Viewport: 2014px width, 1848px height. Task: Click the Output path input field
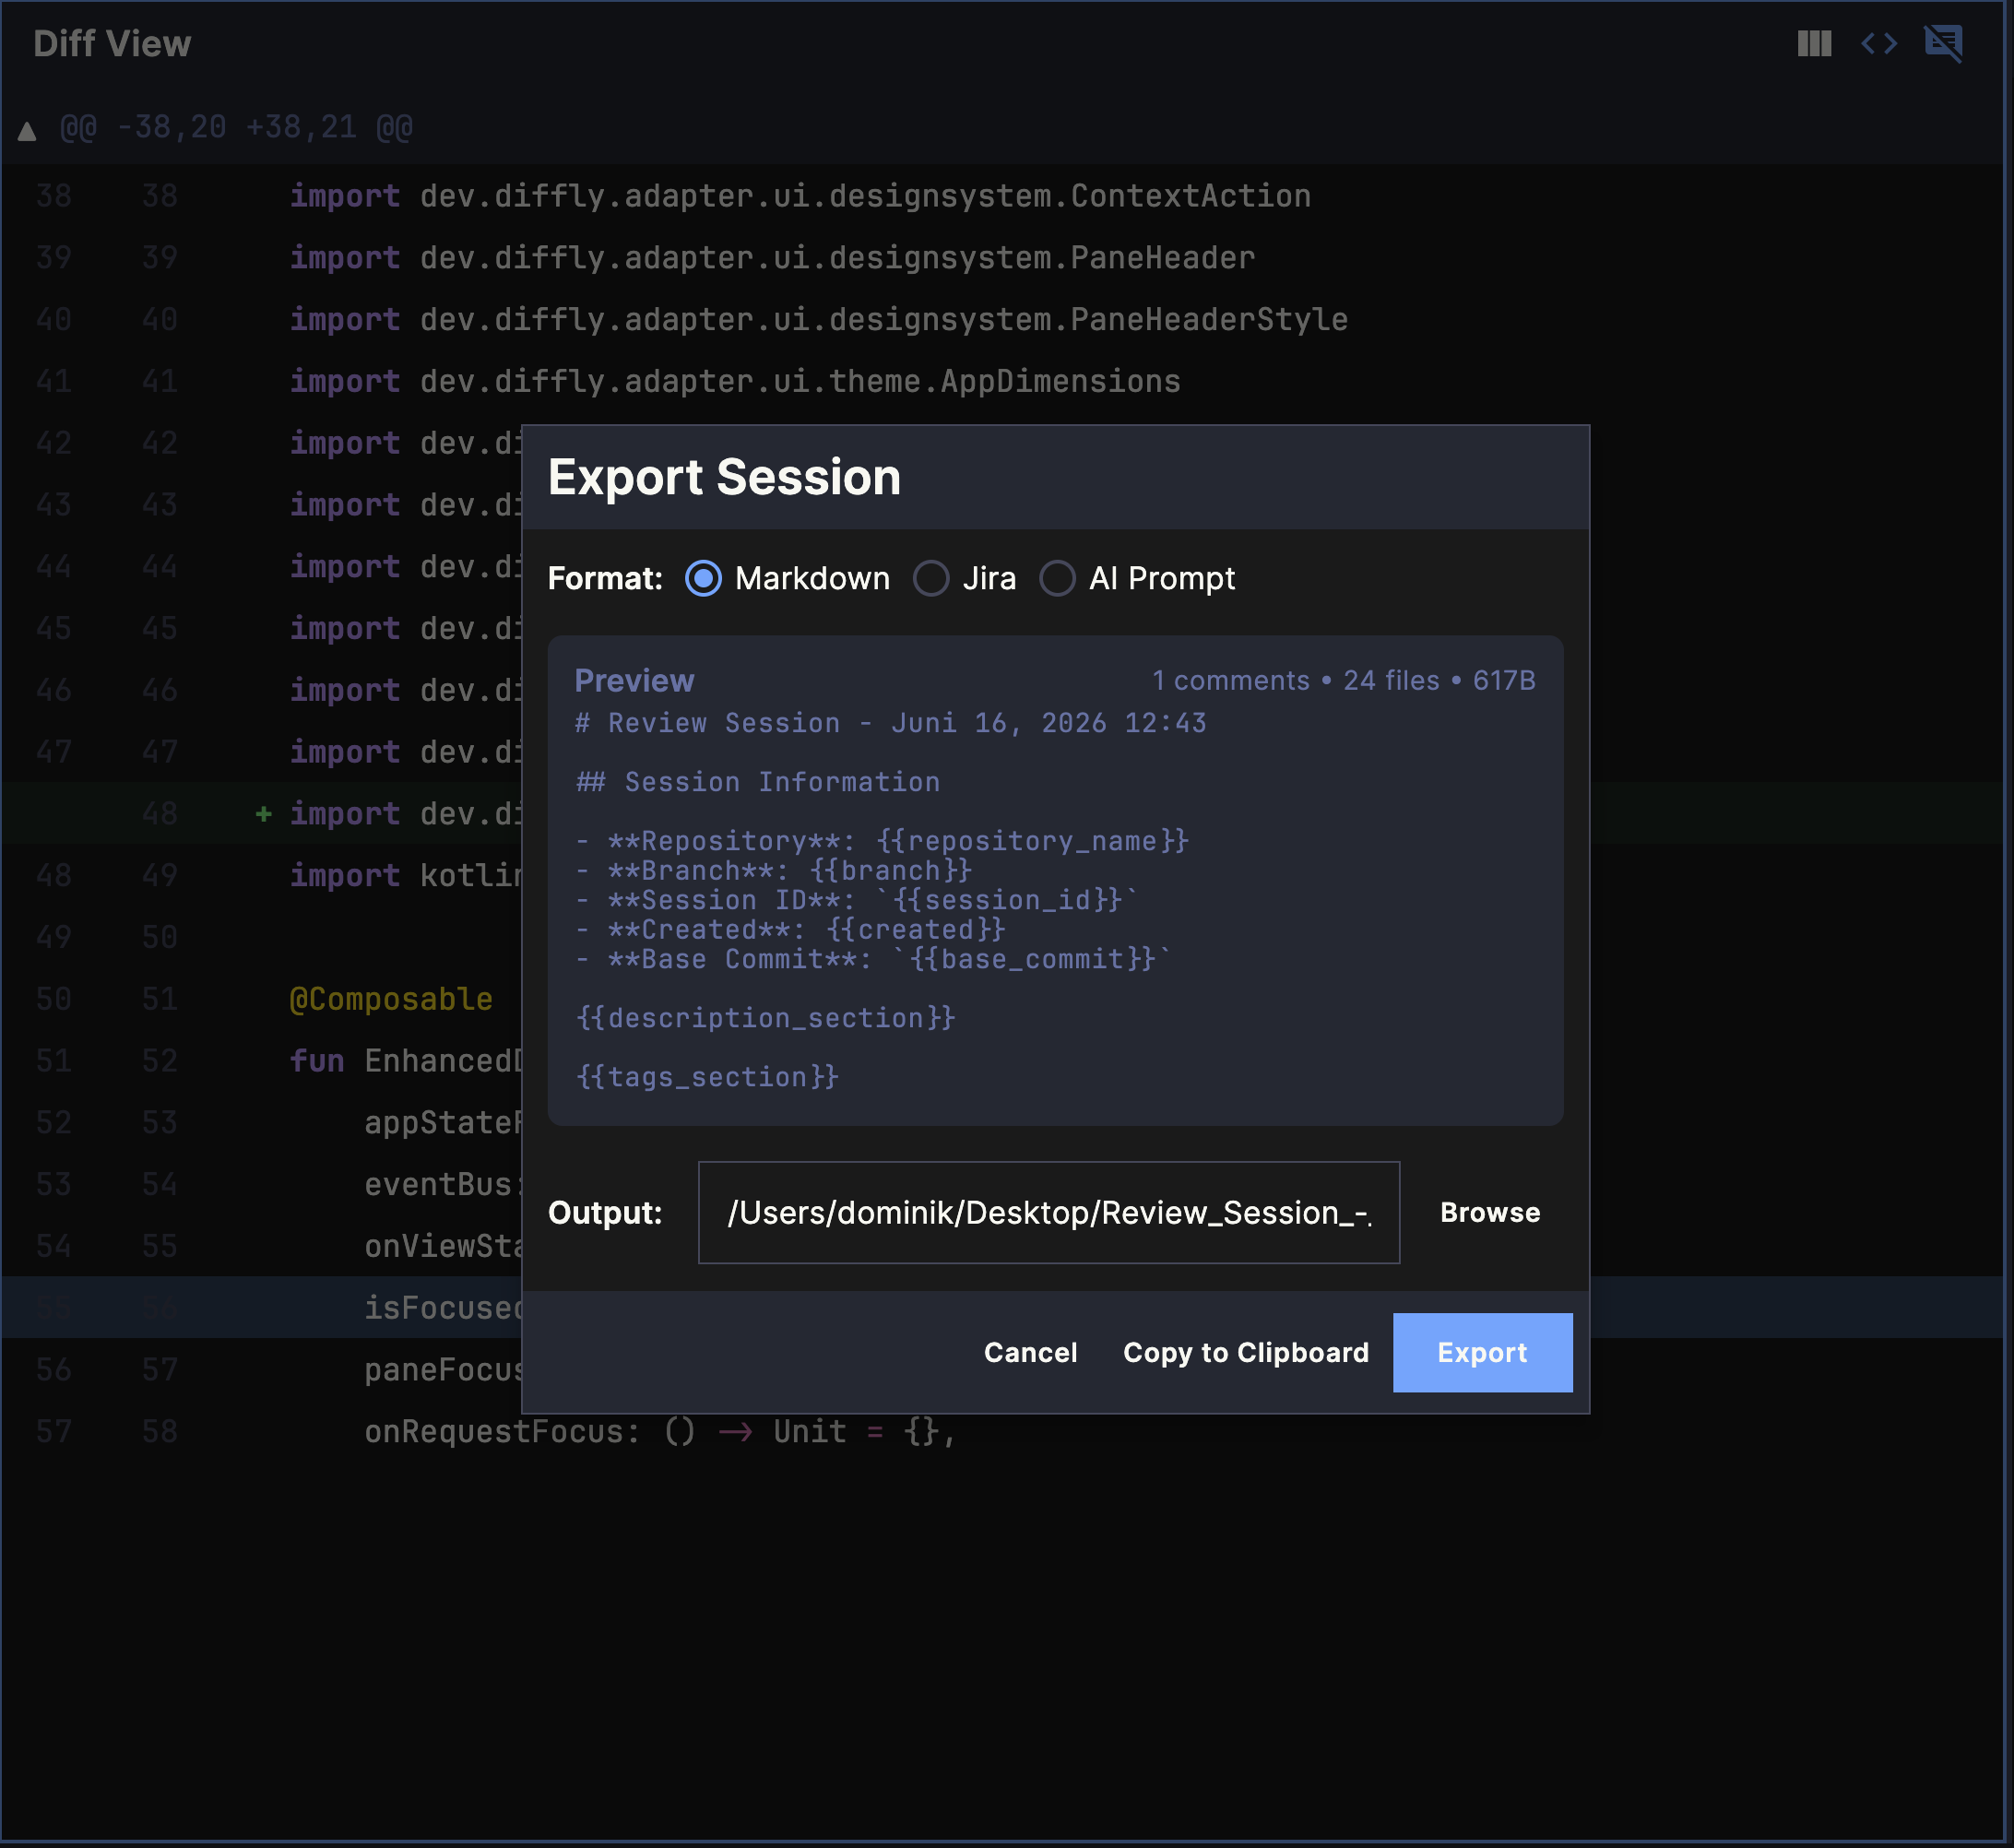1048,1212
